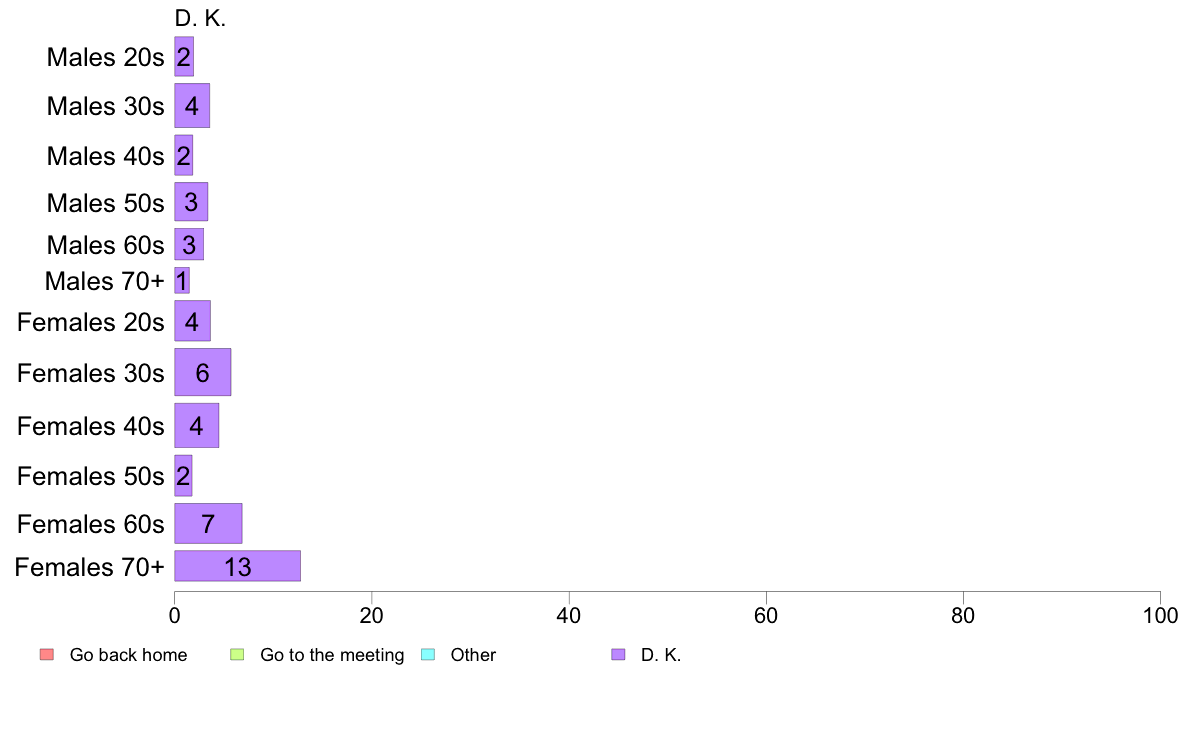The height and width of the screenshot is (736, 1188).
Task: Select the Females 30s bar showing 6
Action: (203, 372)
